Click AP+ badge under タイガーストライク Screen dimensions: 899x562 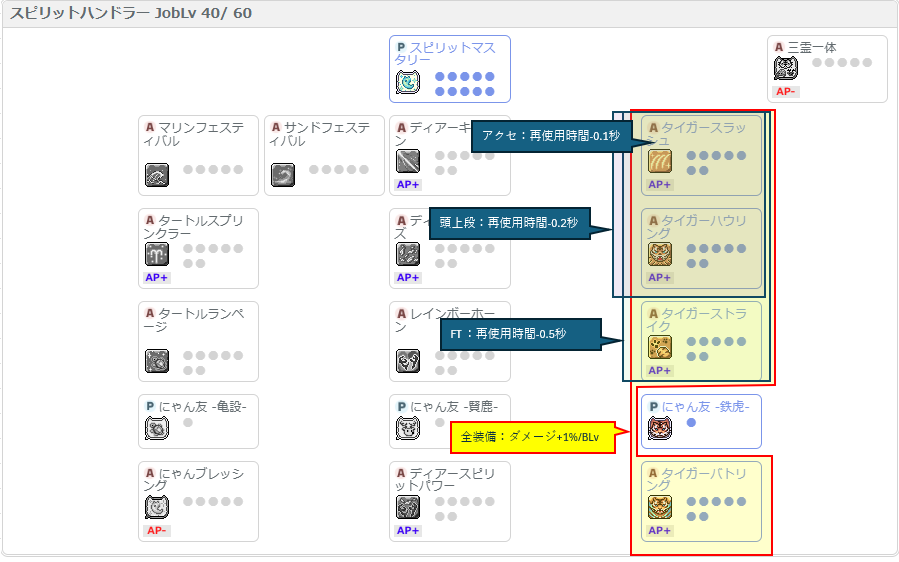(659, 370)
